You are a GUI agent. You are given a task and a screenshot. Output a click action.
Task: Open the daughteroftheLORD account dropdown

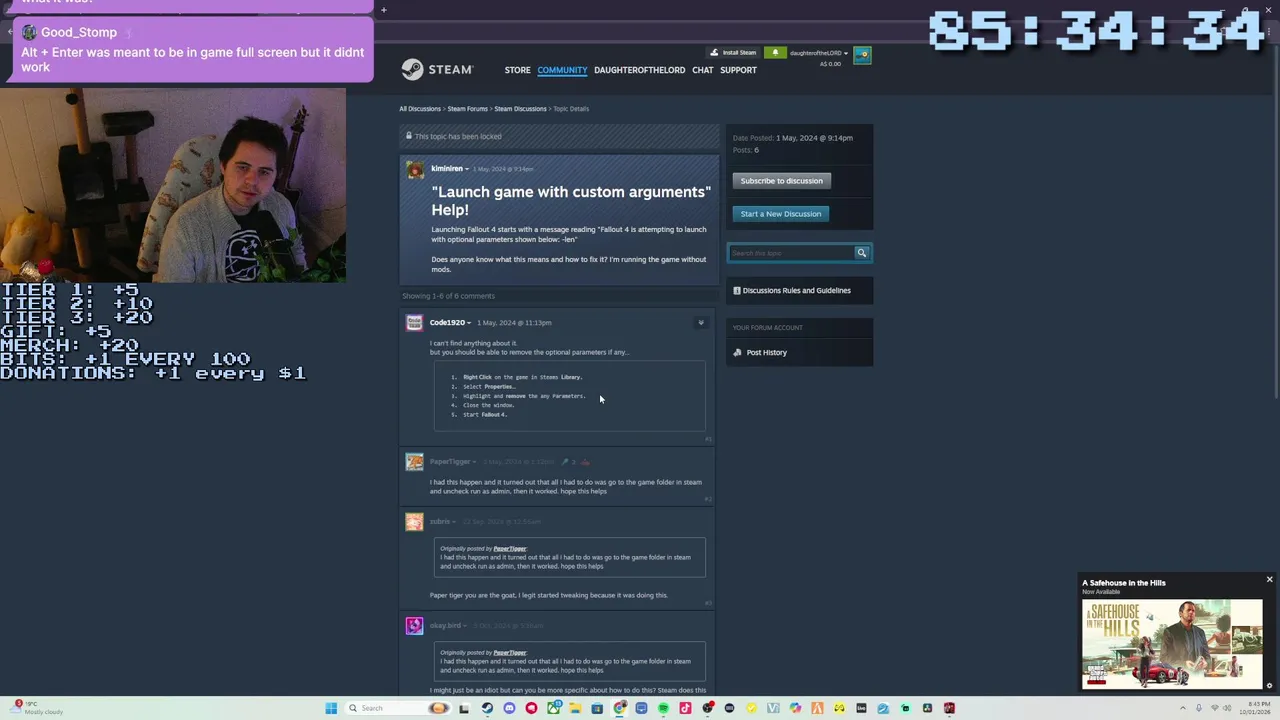[819, 53]
